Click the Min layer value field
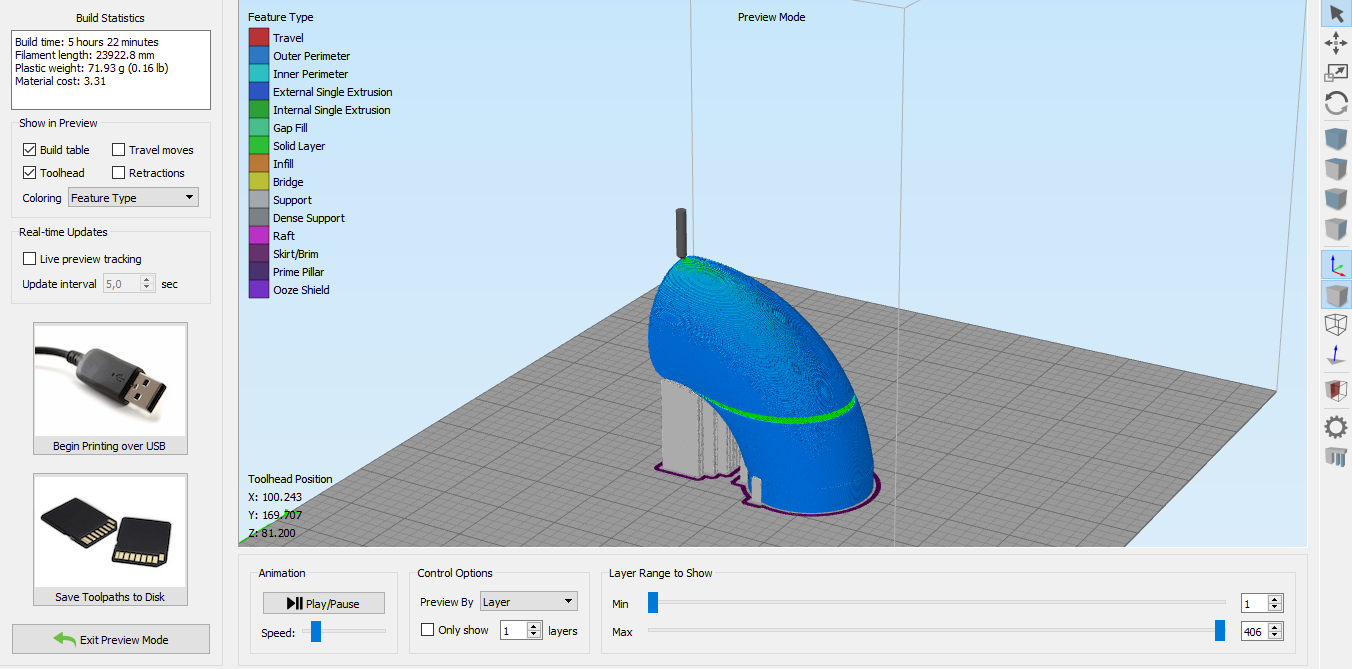Screen dimensions: 1352x669 coord(1254,604)
